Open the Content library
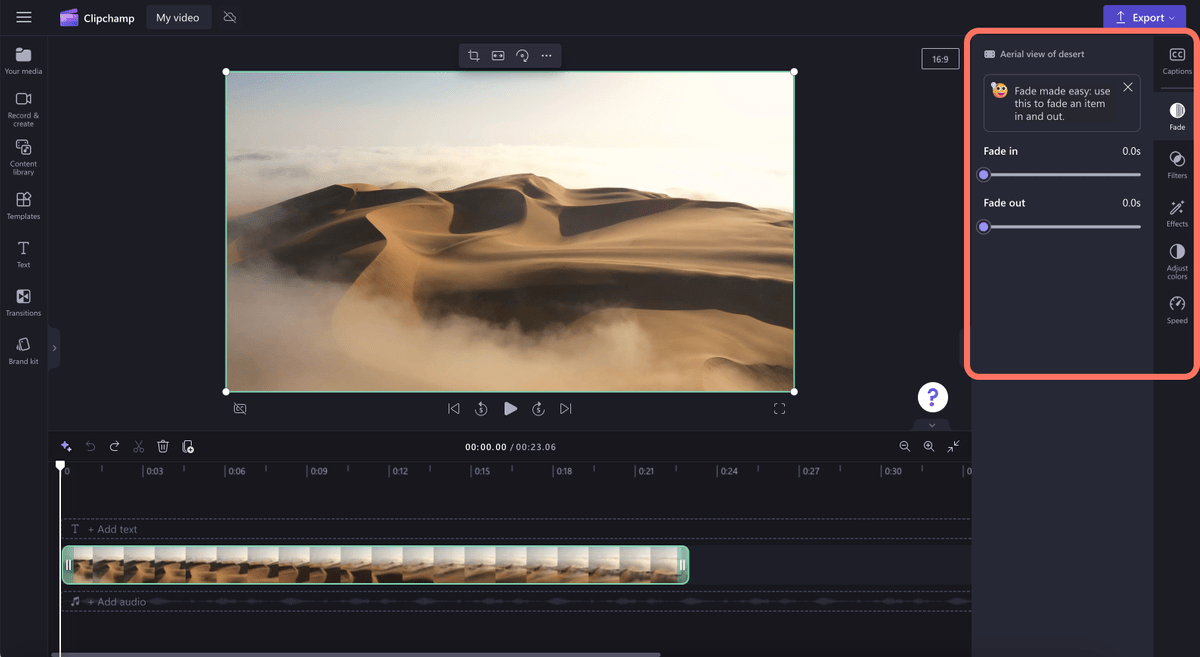The height and width of the screenshot is (657, 1200). pos(23,157)
